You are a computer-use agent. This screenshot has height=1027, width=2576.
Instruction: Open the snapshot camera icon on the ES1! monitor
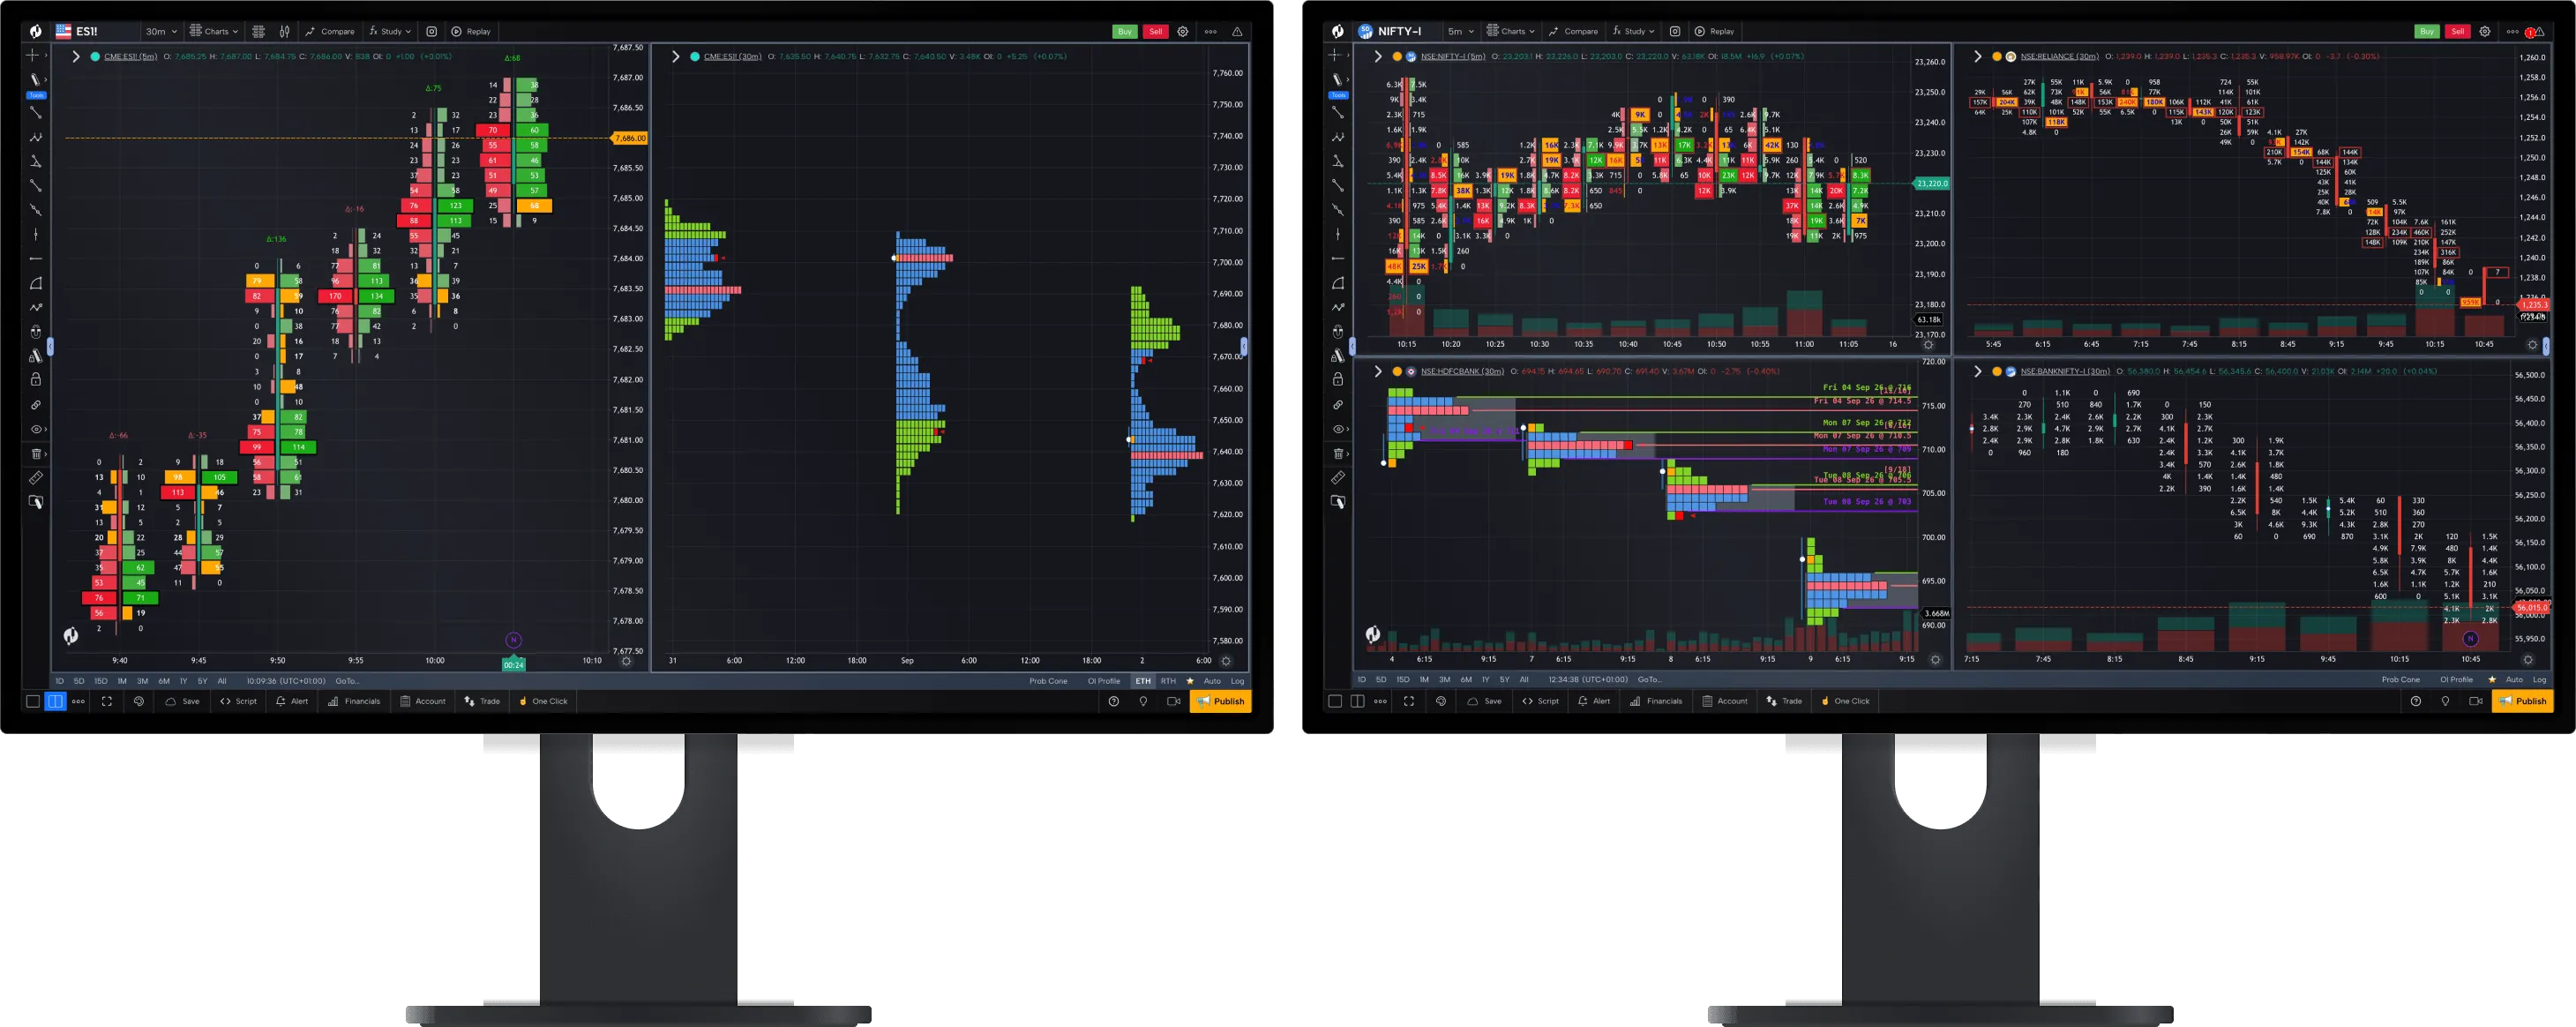(432, 31)
